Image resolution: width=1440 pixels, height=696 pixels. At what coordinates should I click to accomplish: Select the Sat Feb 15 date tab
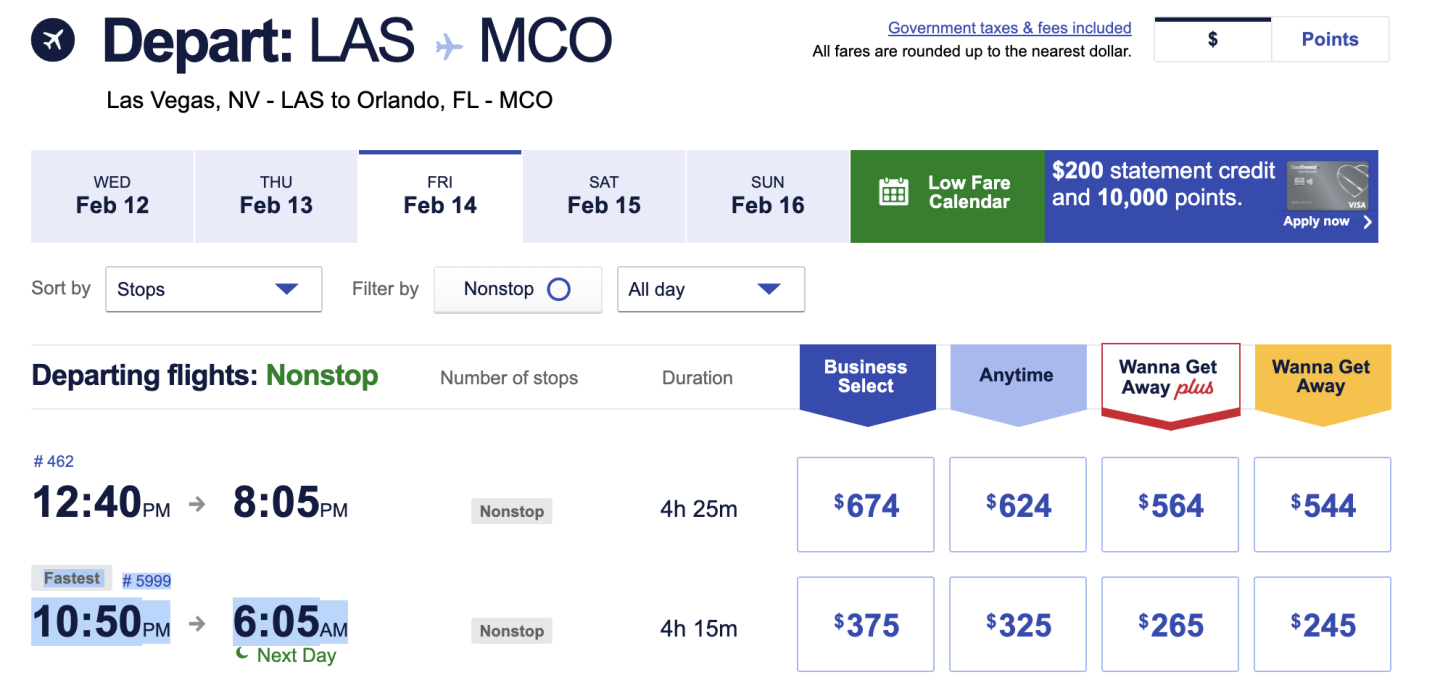point(604,196)
